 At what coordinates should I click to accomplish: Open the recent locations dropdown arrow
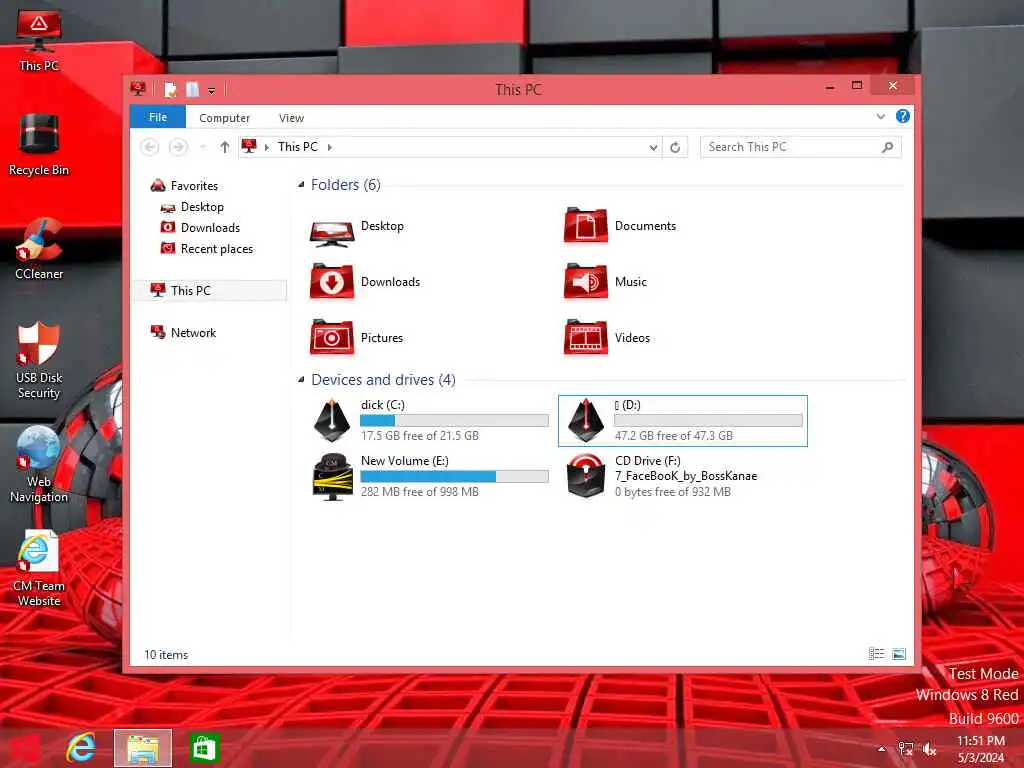point(203,148)
